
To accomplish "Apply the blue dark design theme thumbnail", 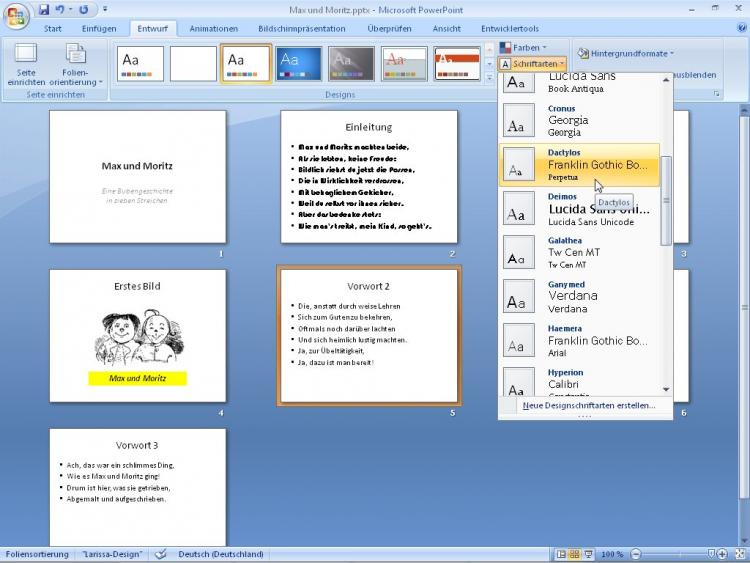I will 299,63.
